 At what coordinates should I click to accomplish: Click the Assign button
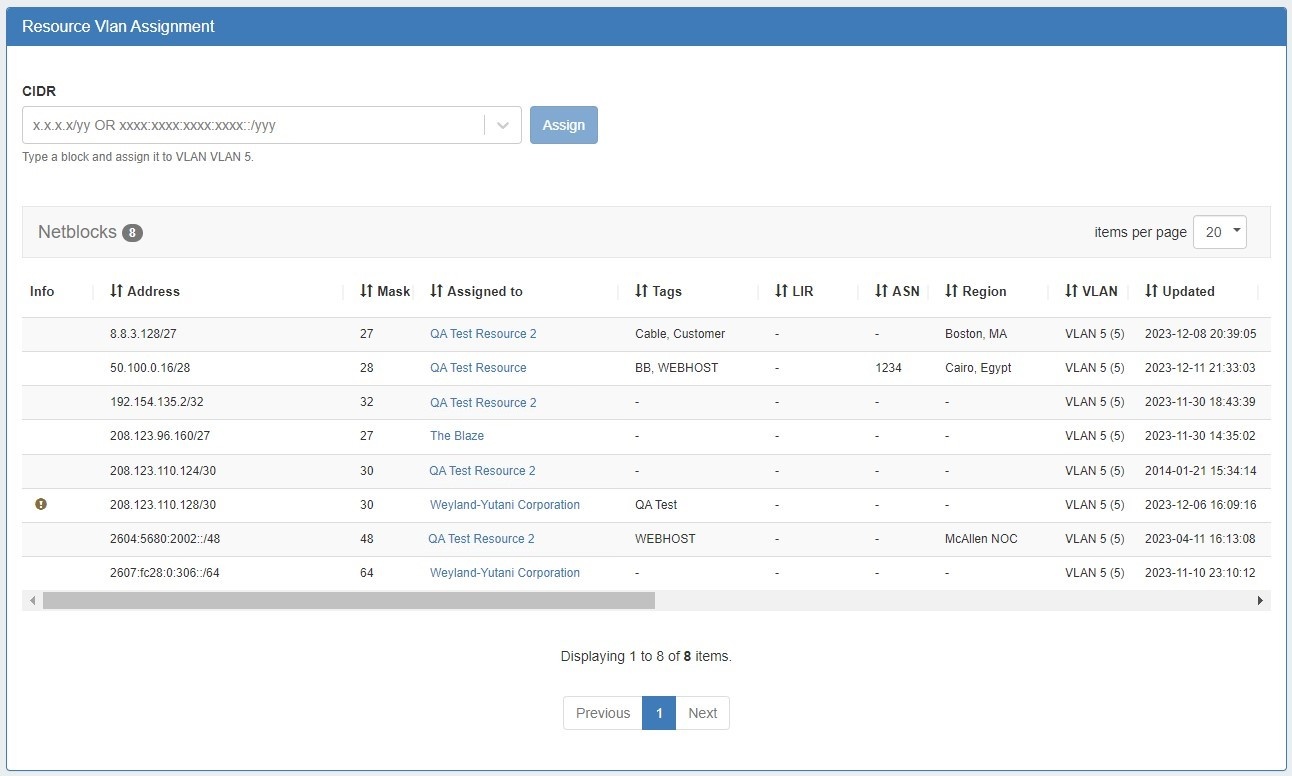(x=564, y=125)
